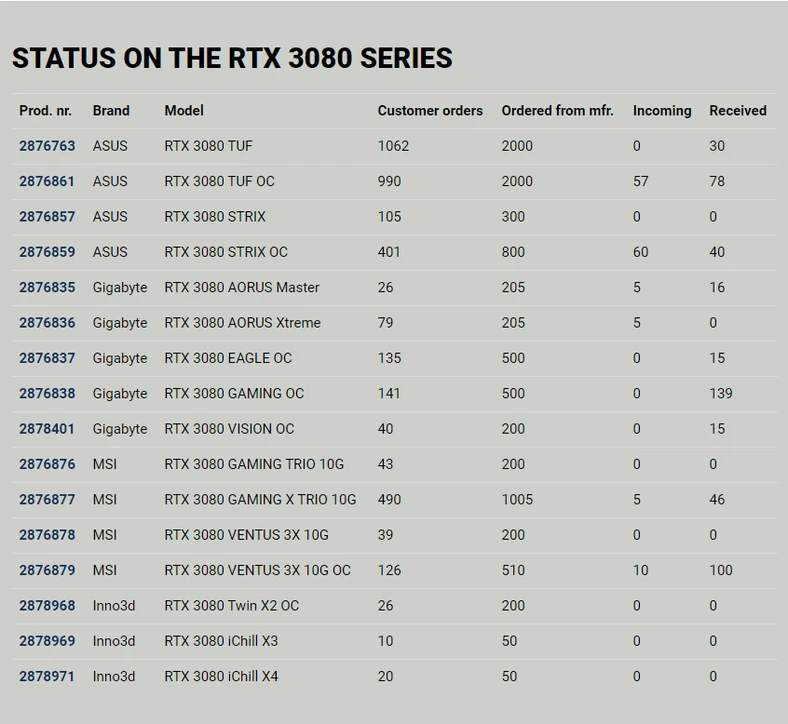The height and width of the screenshot is (724, 788).
Task: Click the Customer orders column header
Action: [430, 111]
